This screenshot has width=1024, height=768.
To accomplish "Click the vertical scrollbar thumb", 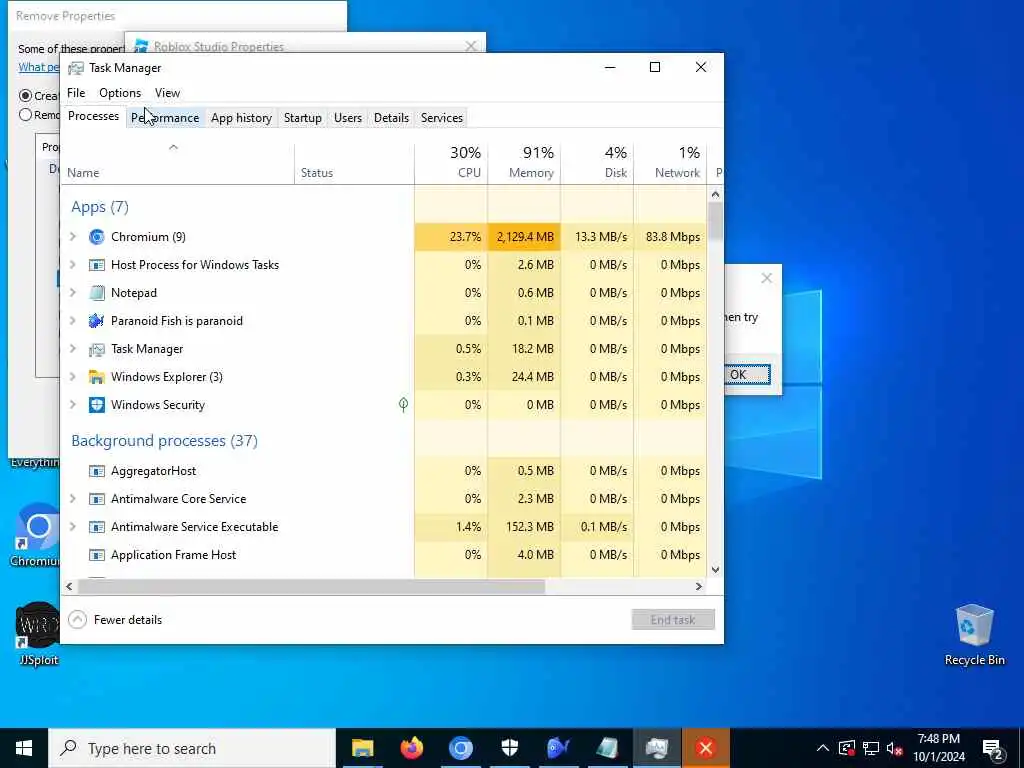I will (x=716, y=221).
